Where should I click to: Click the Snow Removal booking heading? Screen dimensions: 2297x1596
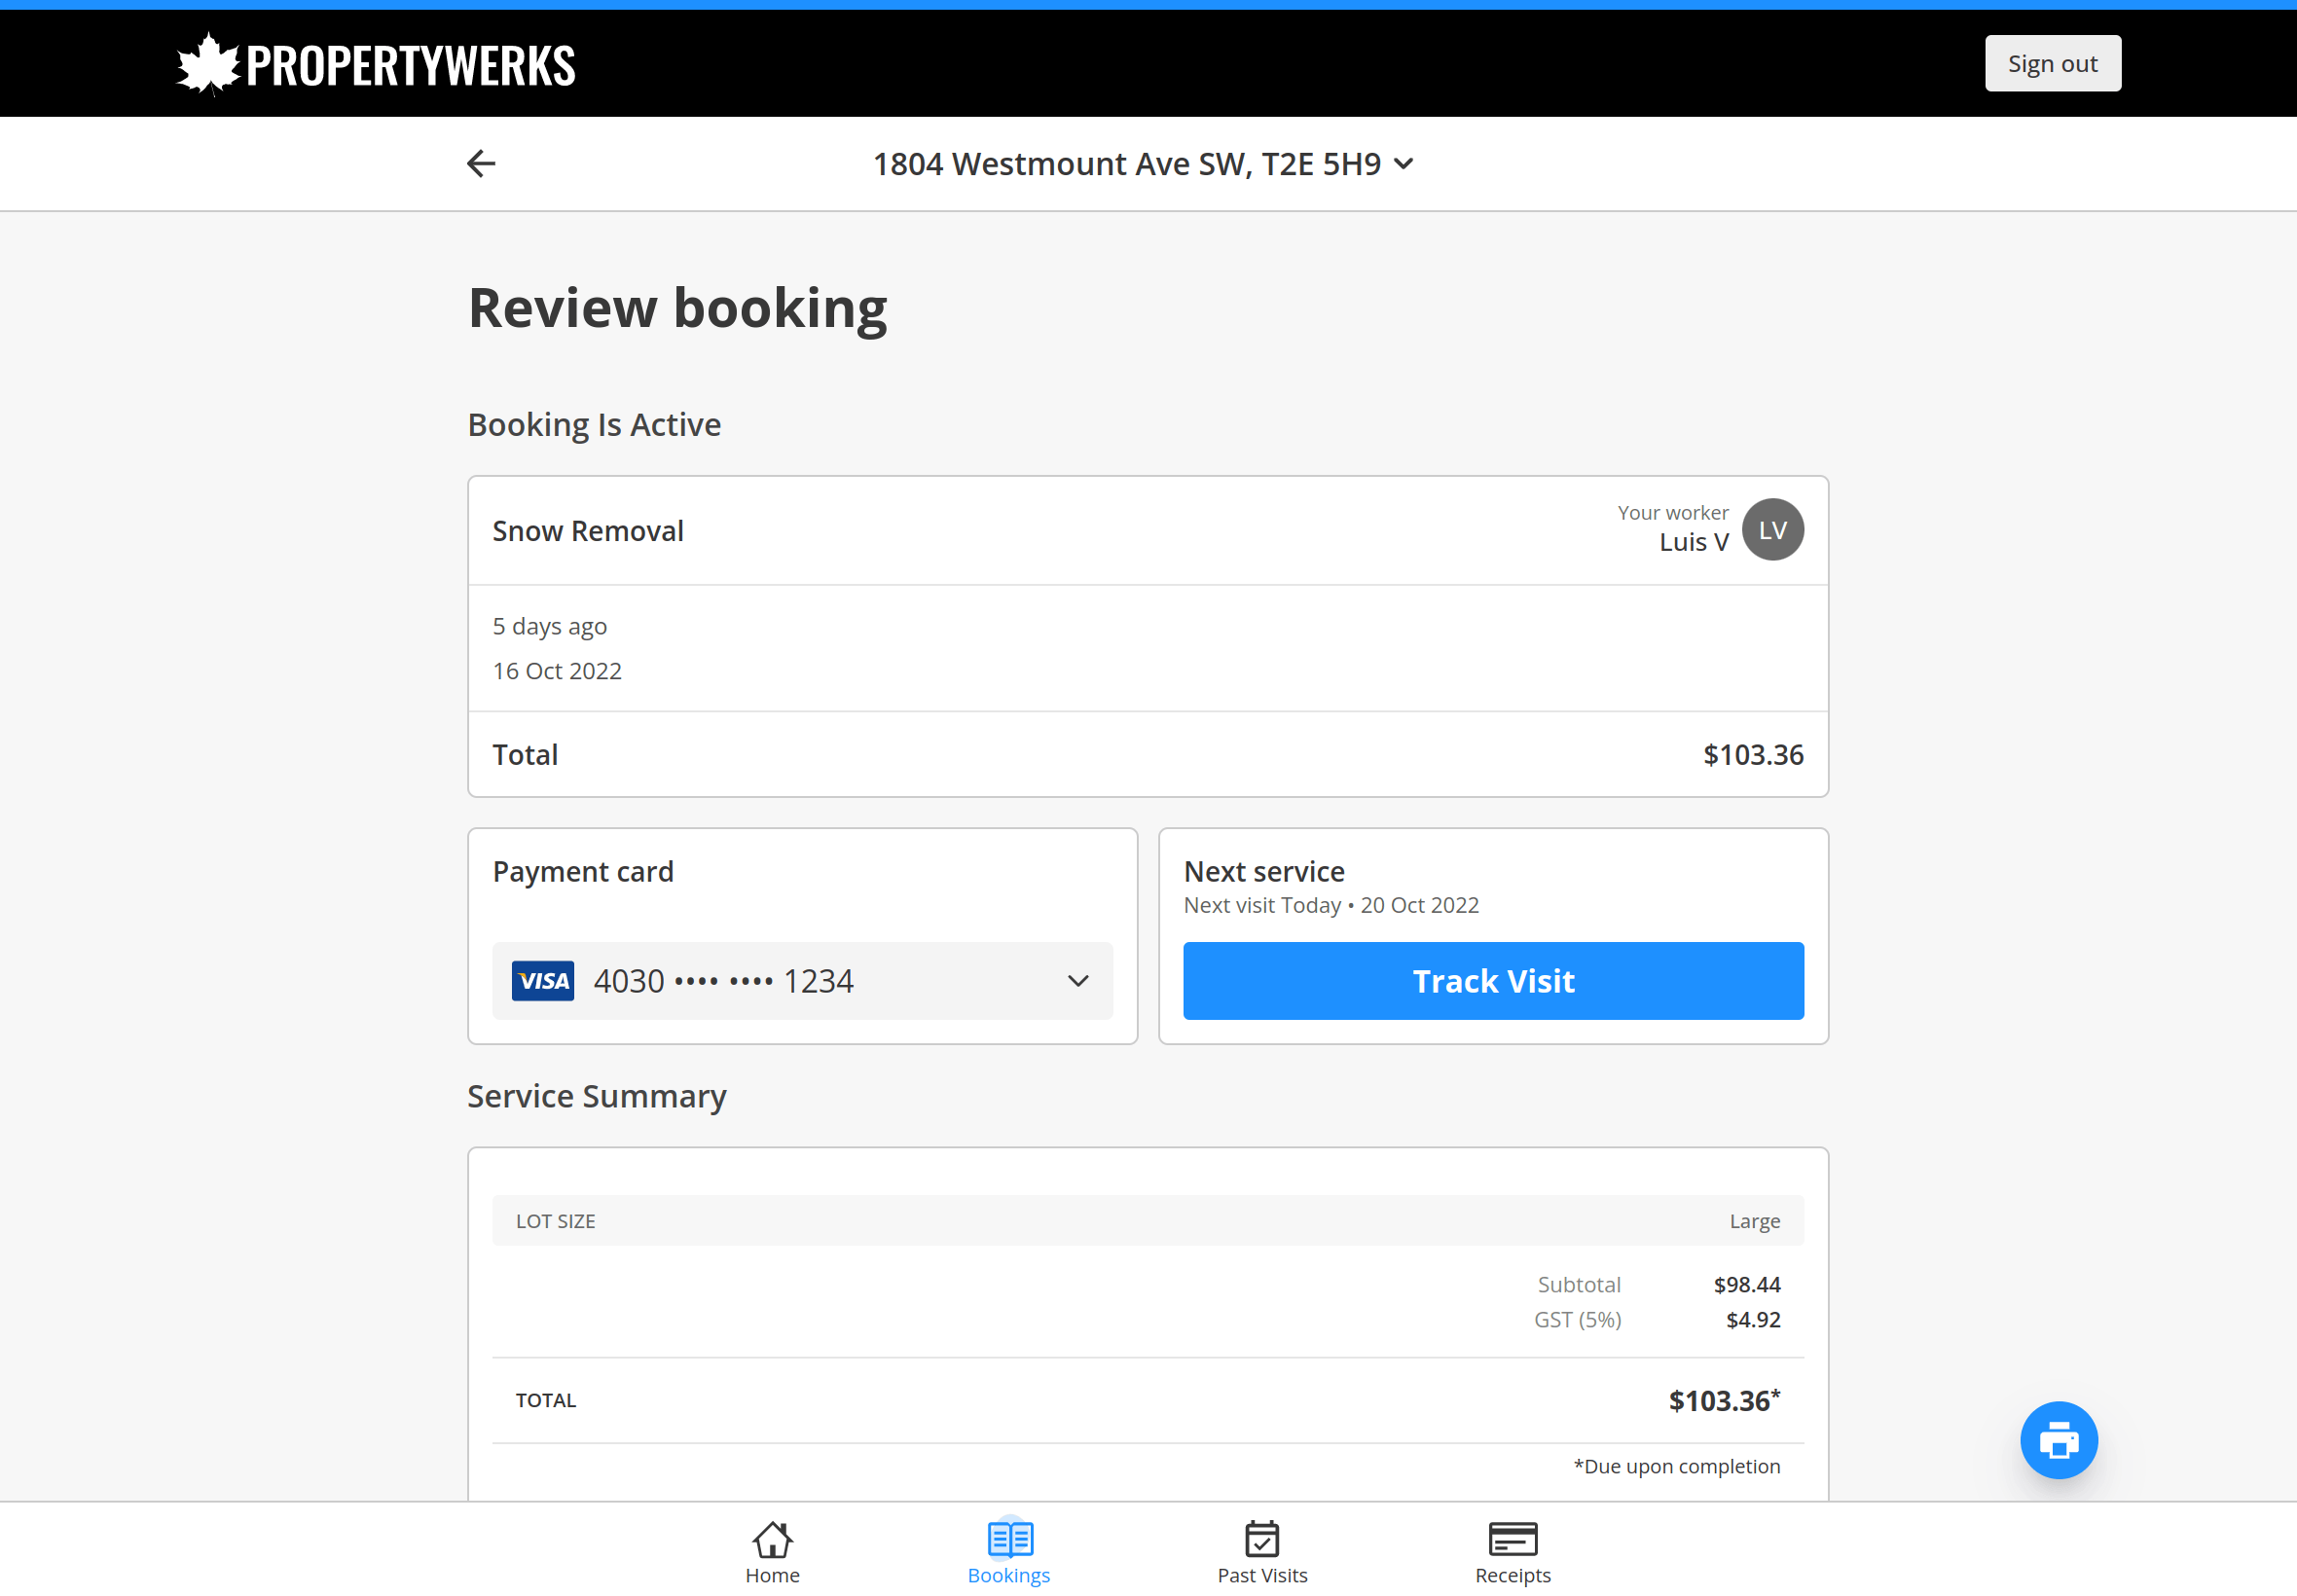(x=588, y=531)
